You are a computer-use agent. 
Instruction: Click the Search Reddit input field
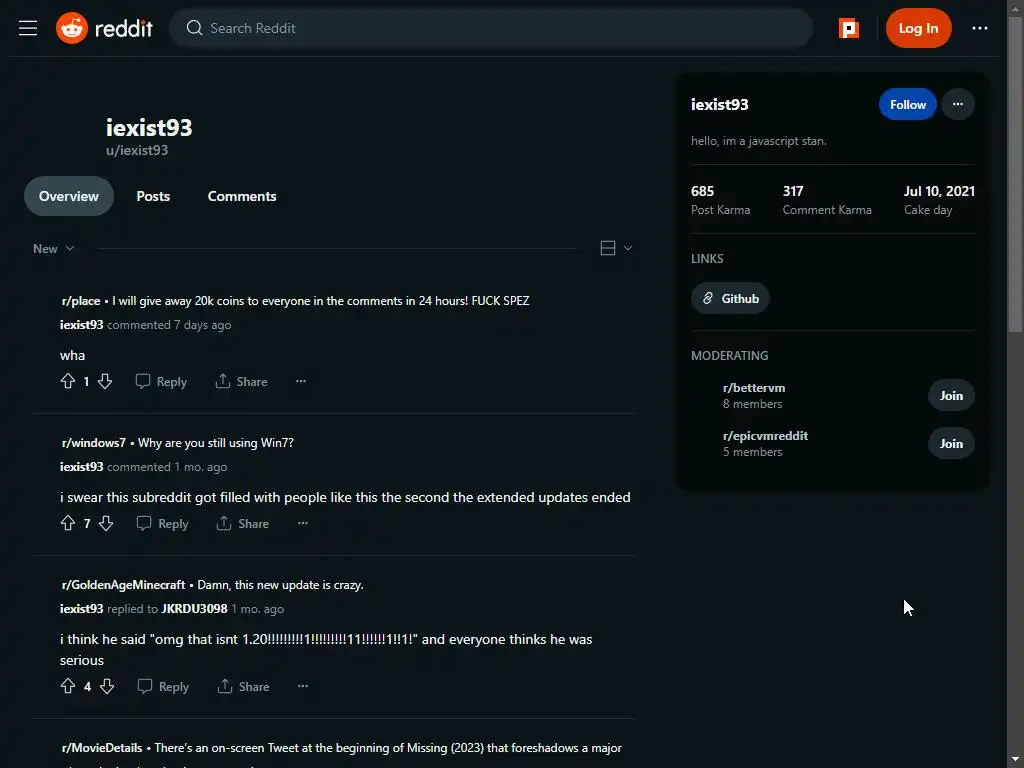[490, 28]
